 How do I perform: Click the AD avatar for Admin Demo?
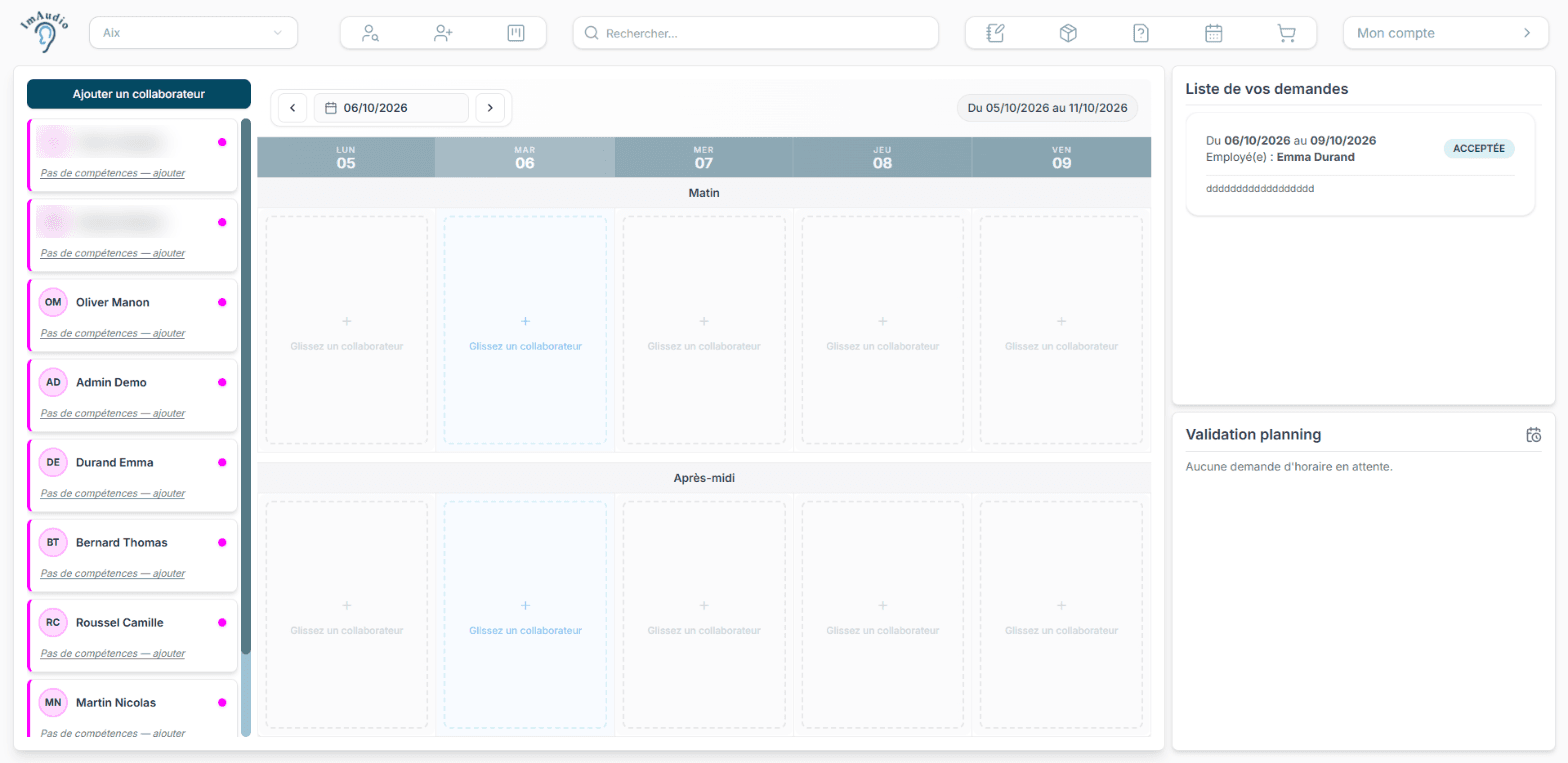pyautogui.click(x=53, y=382)
